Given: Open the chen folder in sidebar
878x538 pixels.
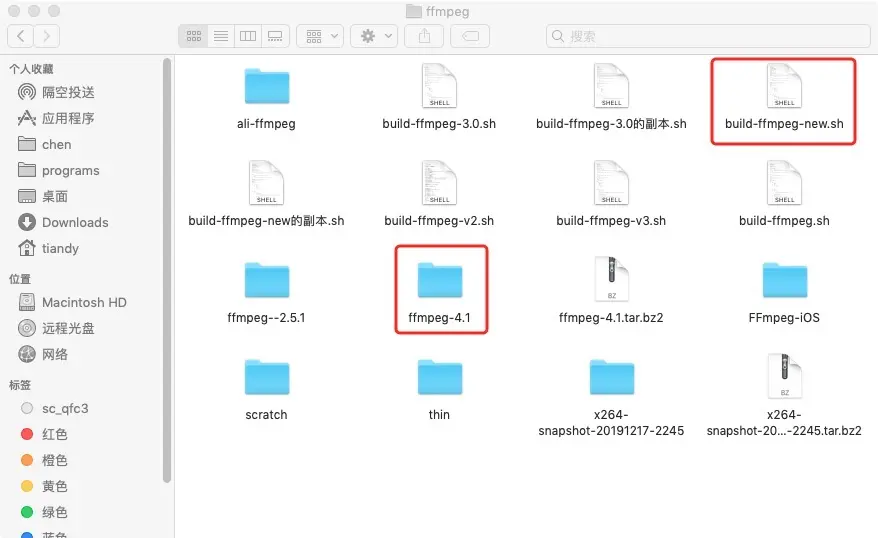Looking at the screenshot, I should click(x=45, y=144).
